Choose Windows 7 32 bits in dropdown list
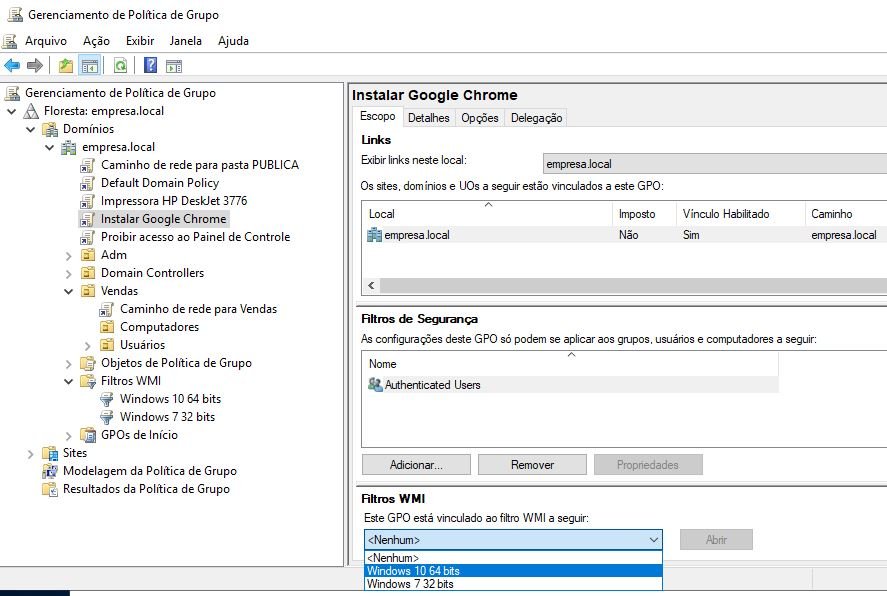 [513, 584]
